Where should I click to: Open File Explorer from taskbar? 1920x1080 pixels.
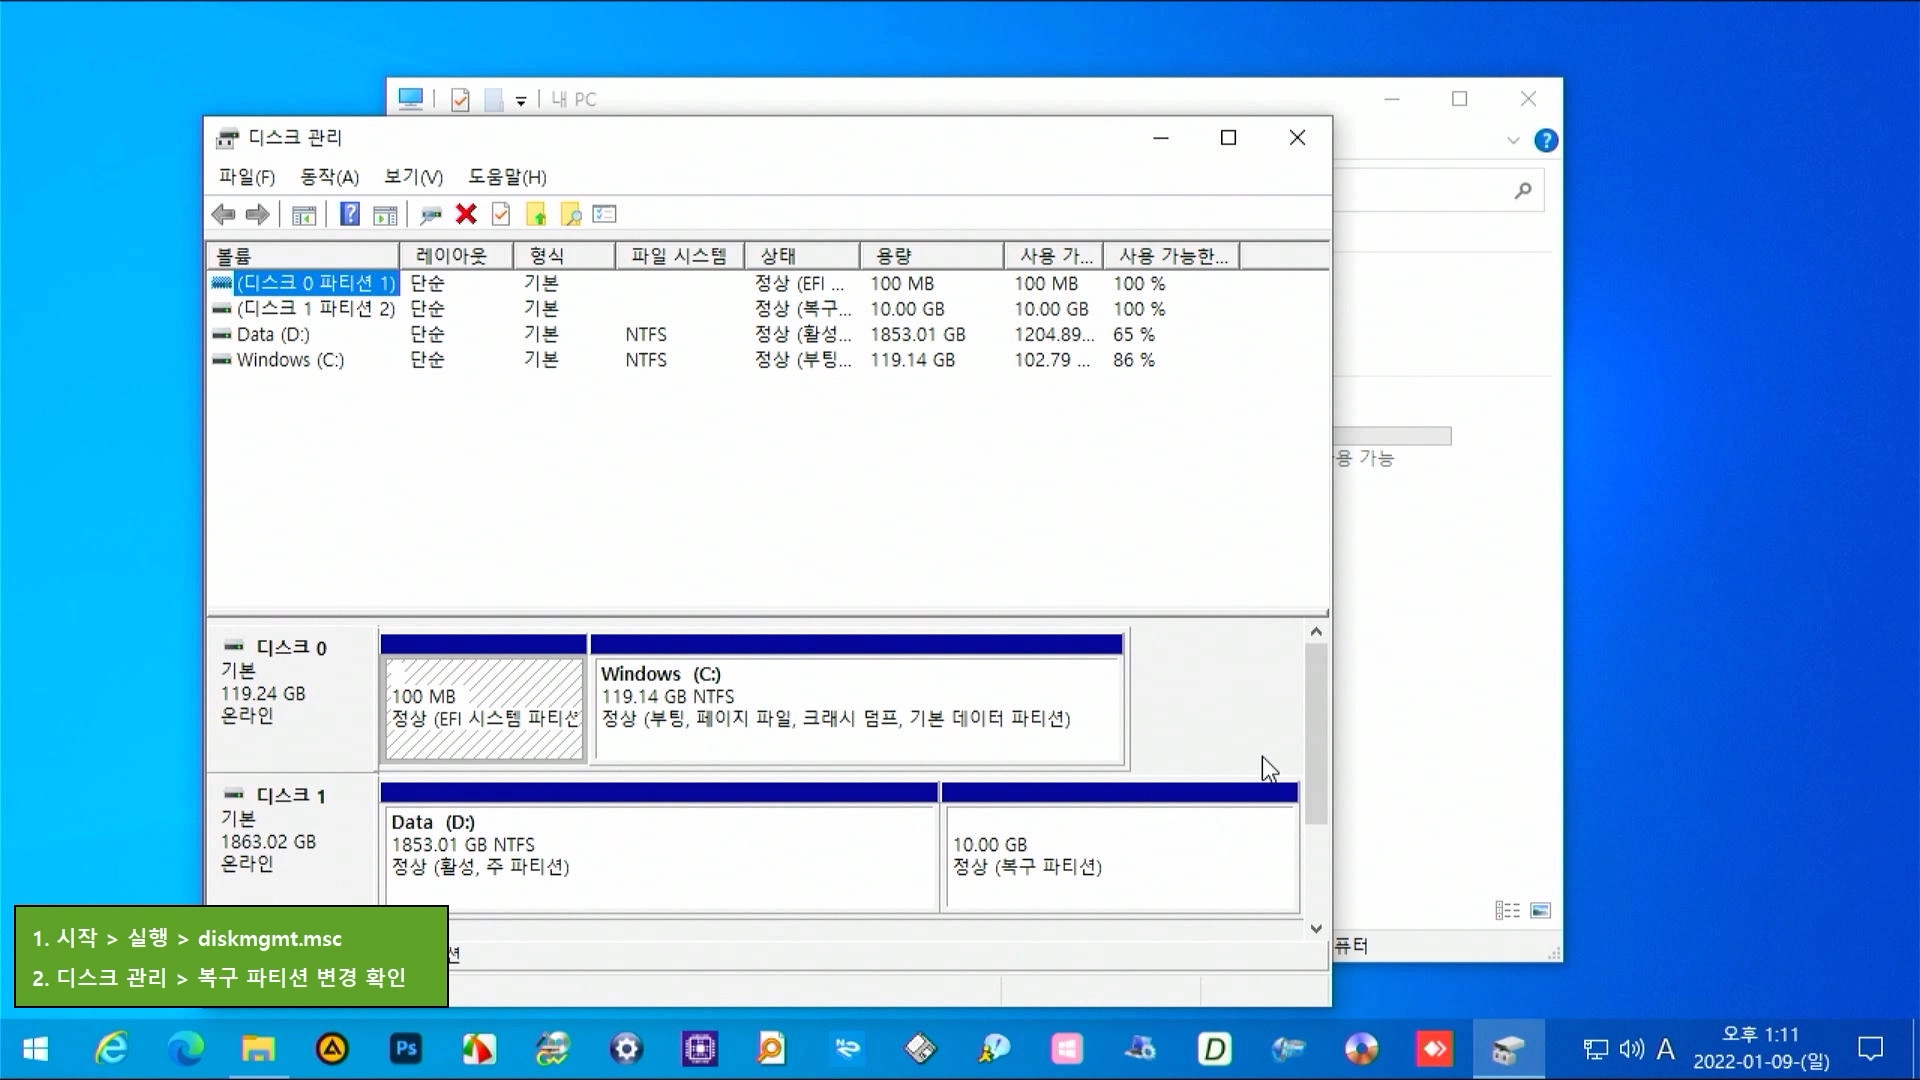point(258,1049)
